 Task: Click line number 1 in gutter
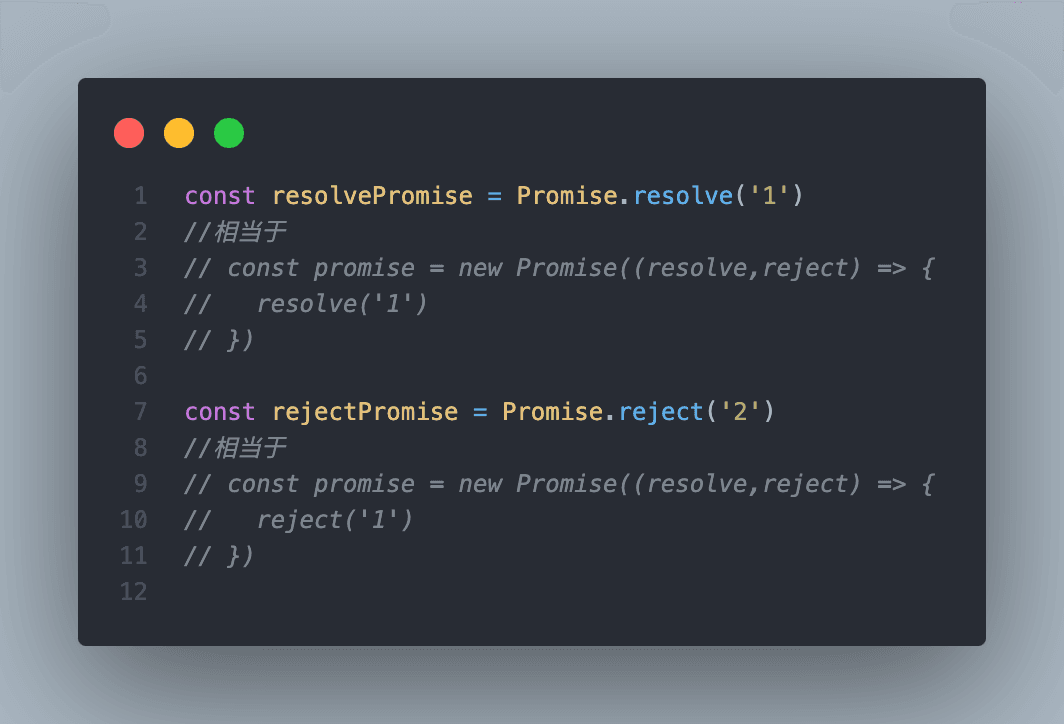click(x=140, y=195)
